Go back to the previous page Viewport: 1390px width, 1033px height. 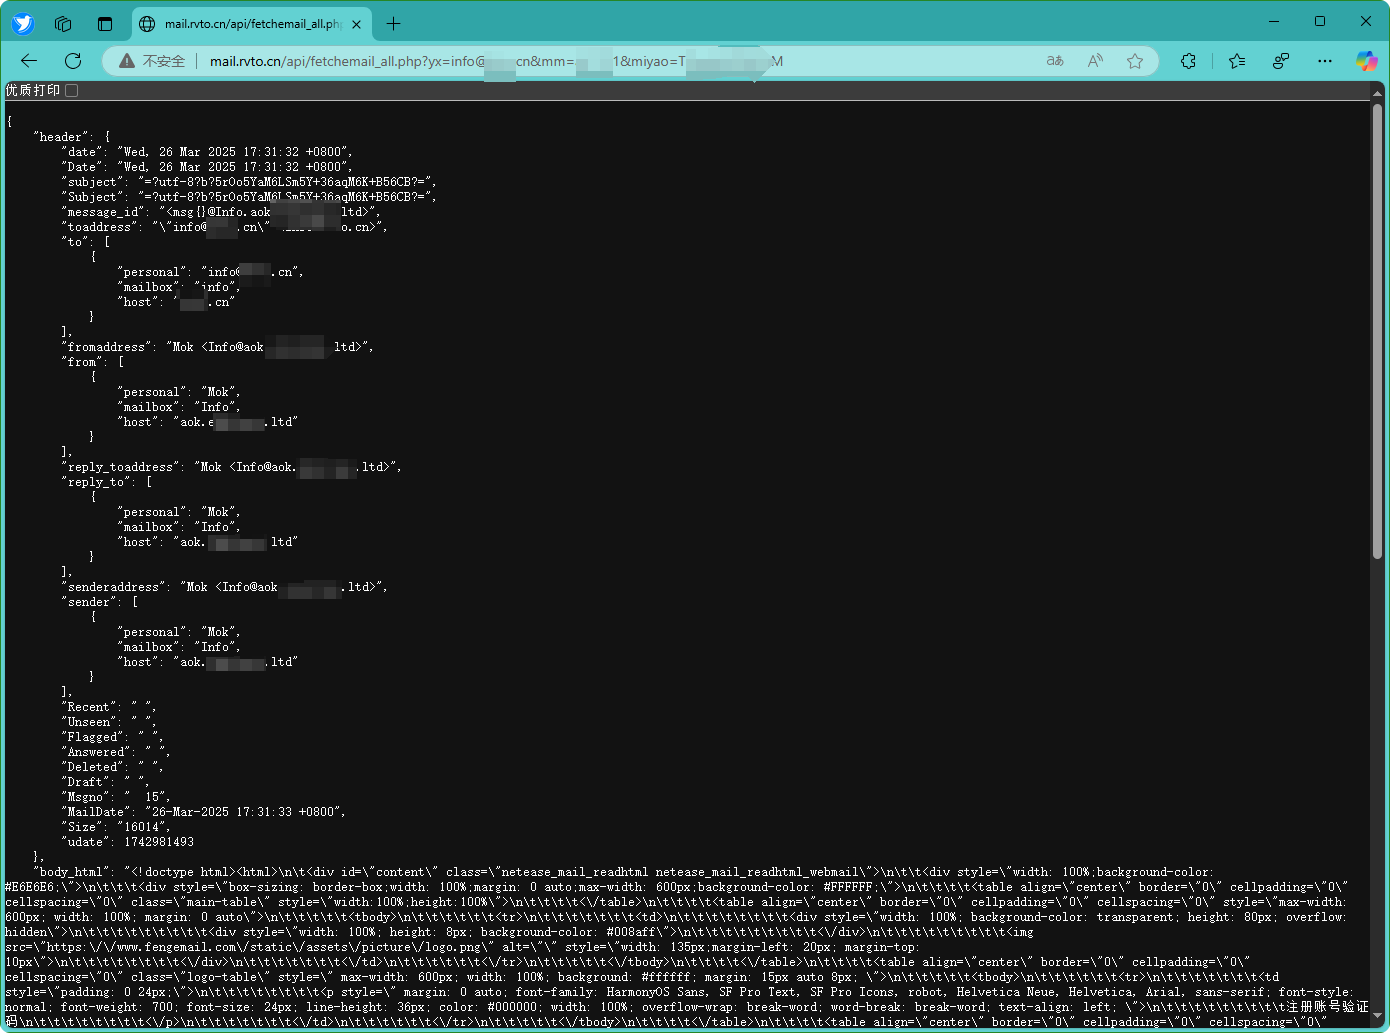29,61
